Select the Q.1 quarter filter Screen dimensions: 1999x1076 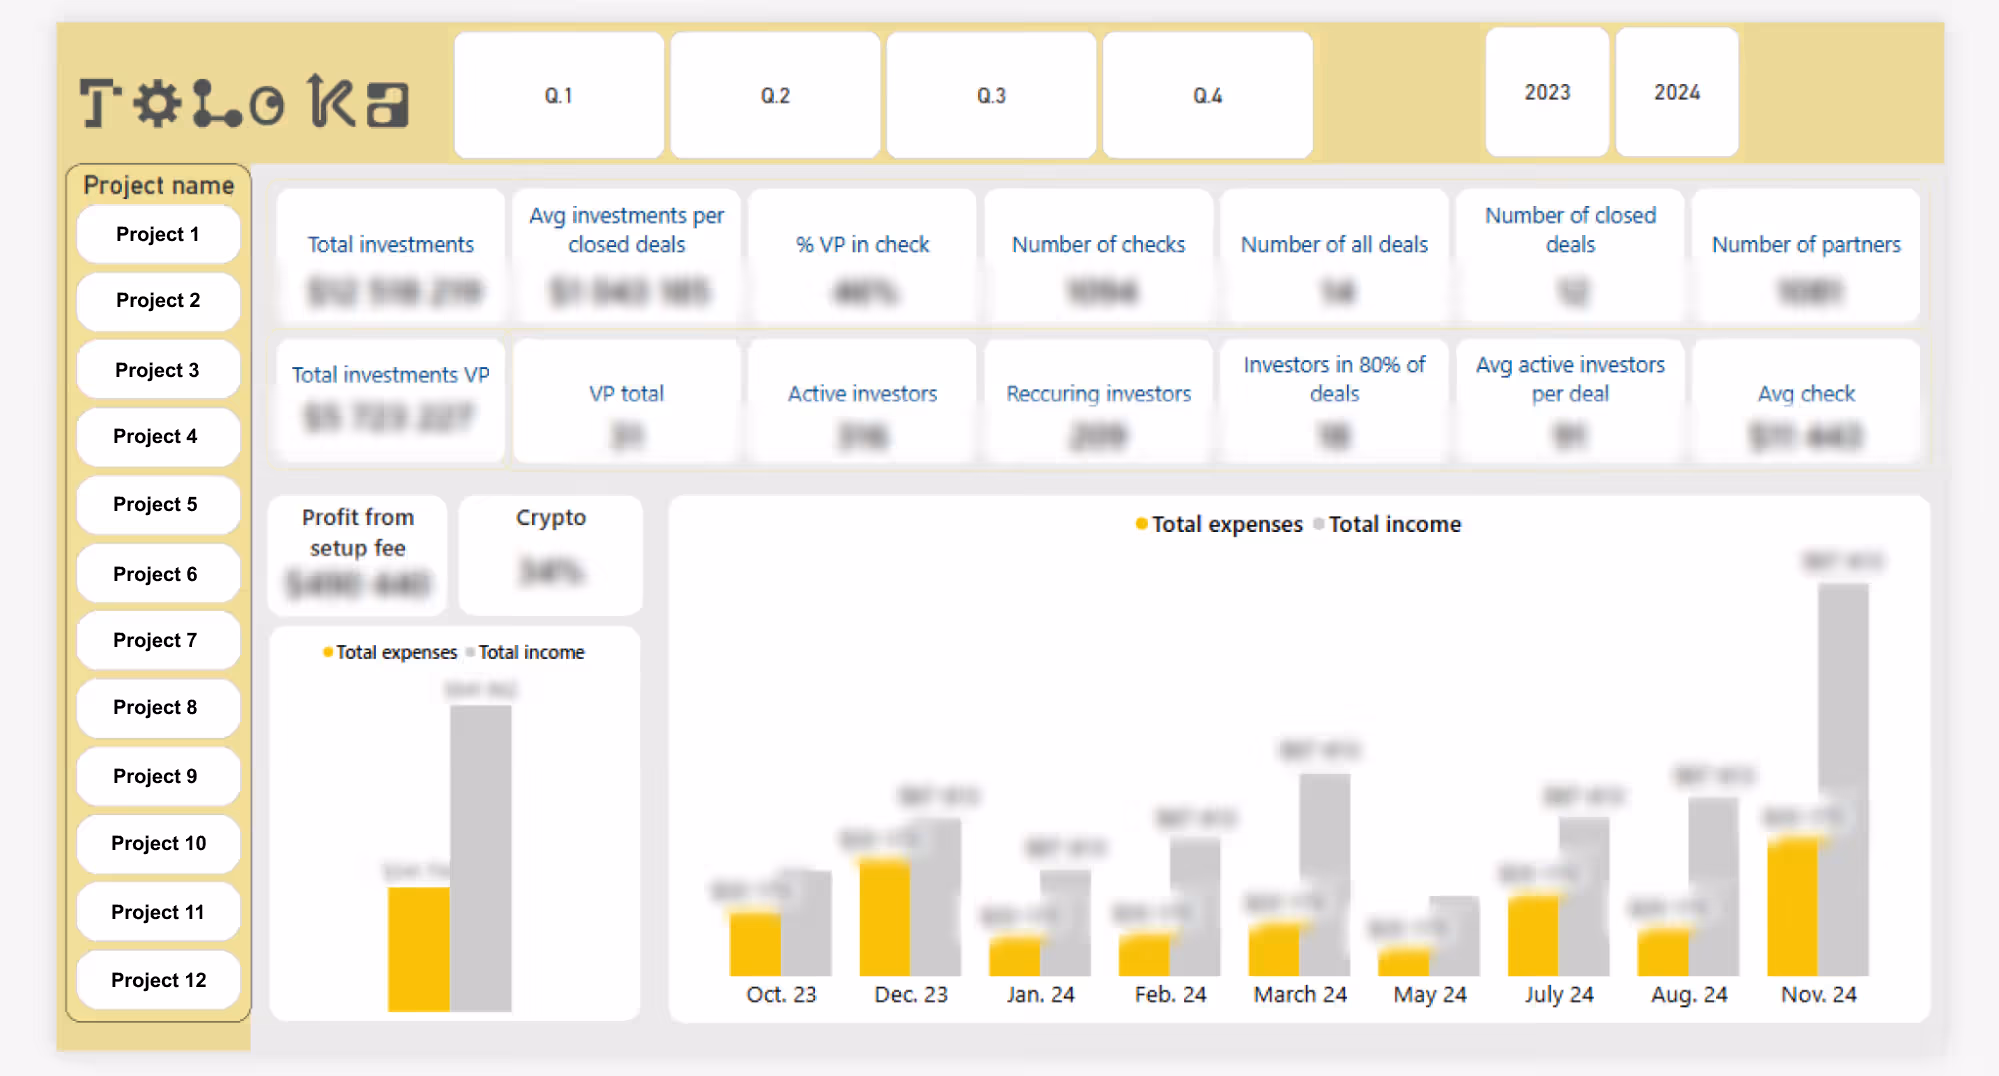point(558,95)
